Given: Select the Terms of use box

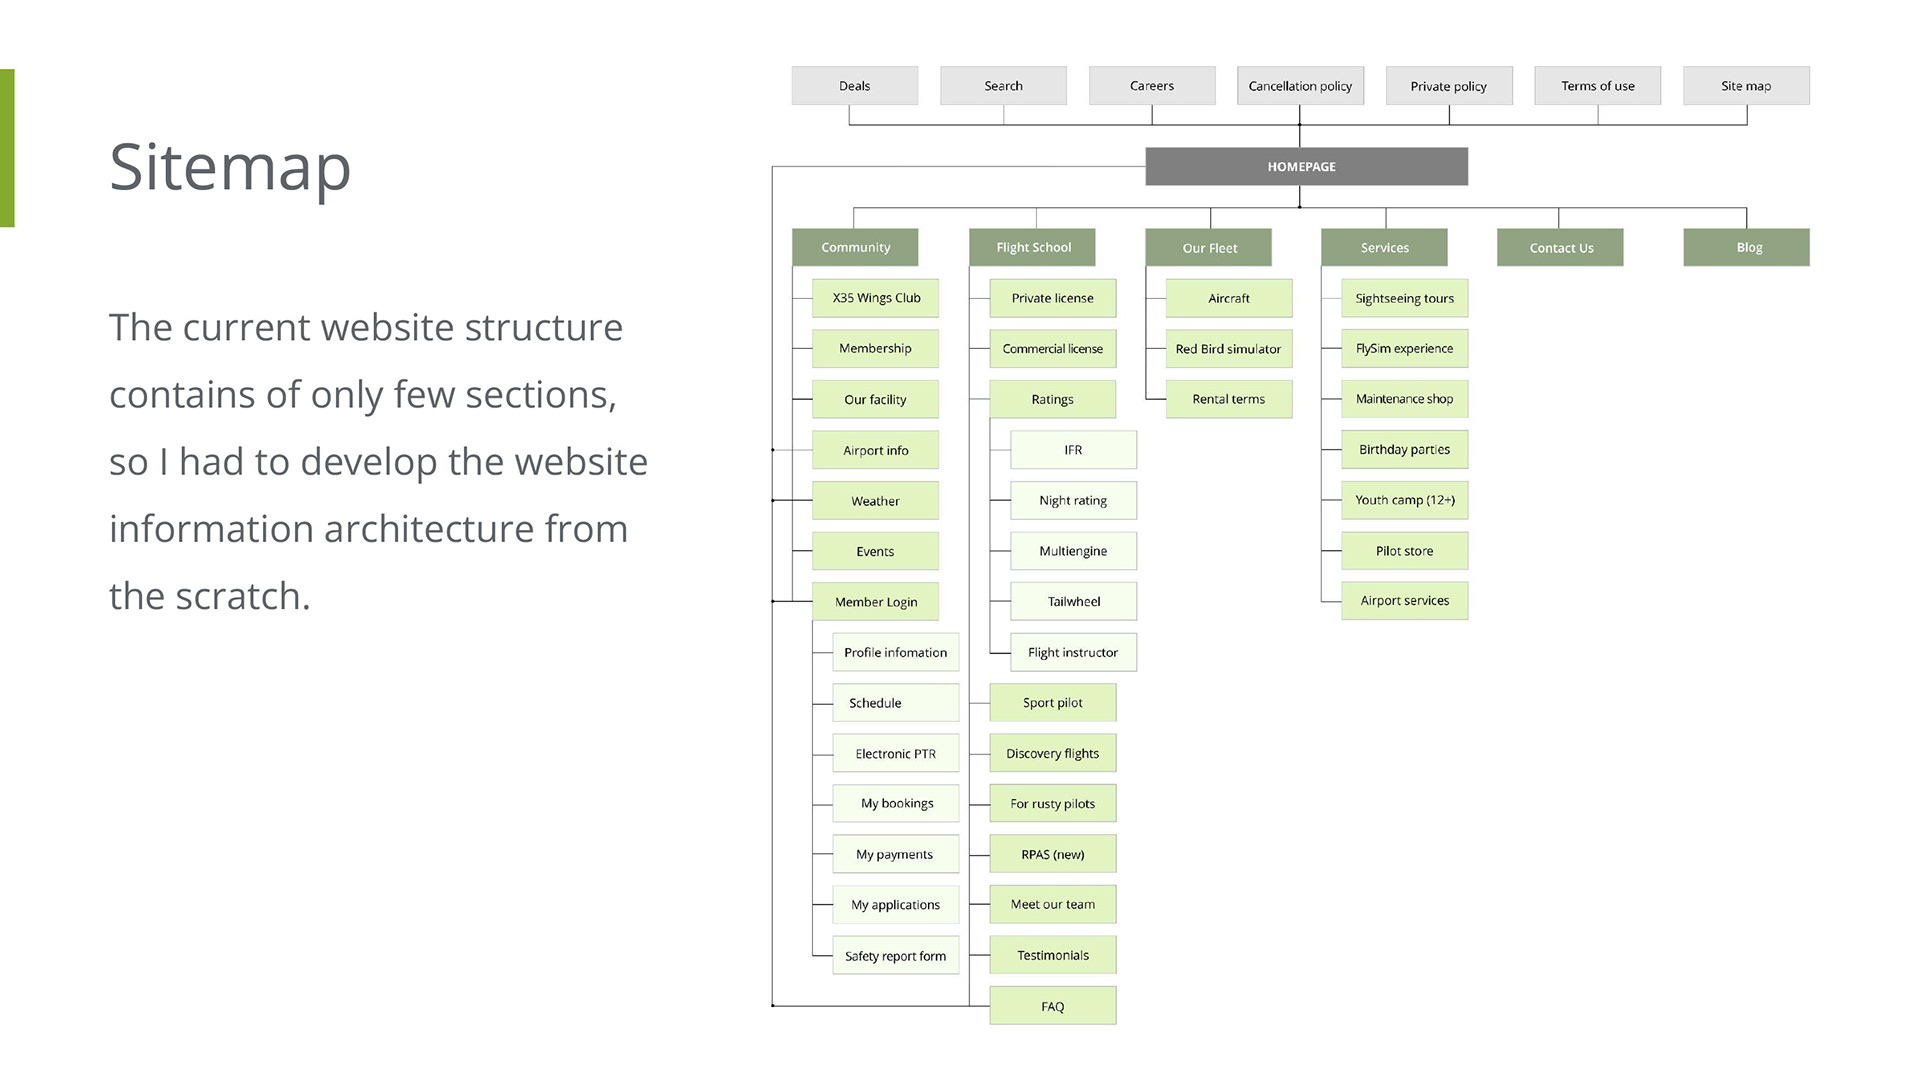Looking at the screenshot, I should point(1597,86).
